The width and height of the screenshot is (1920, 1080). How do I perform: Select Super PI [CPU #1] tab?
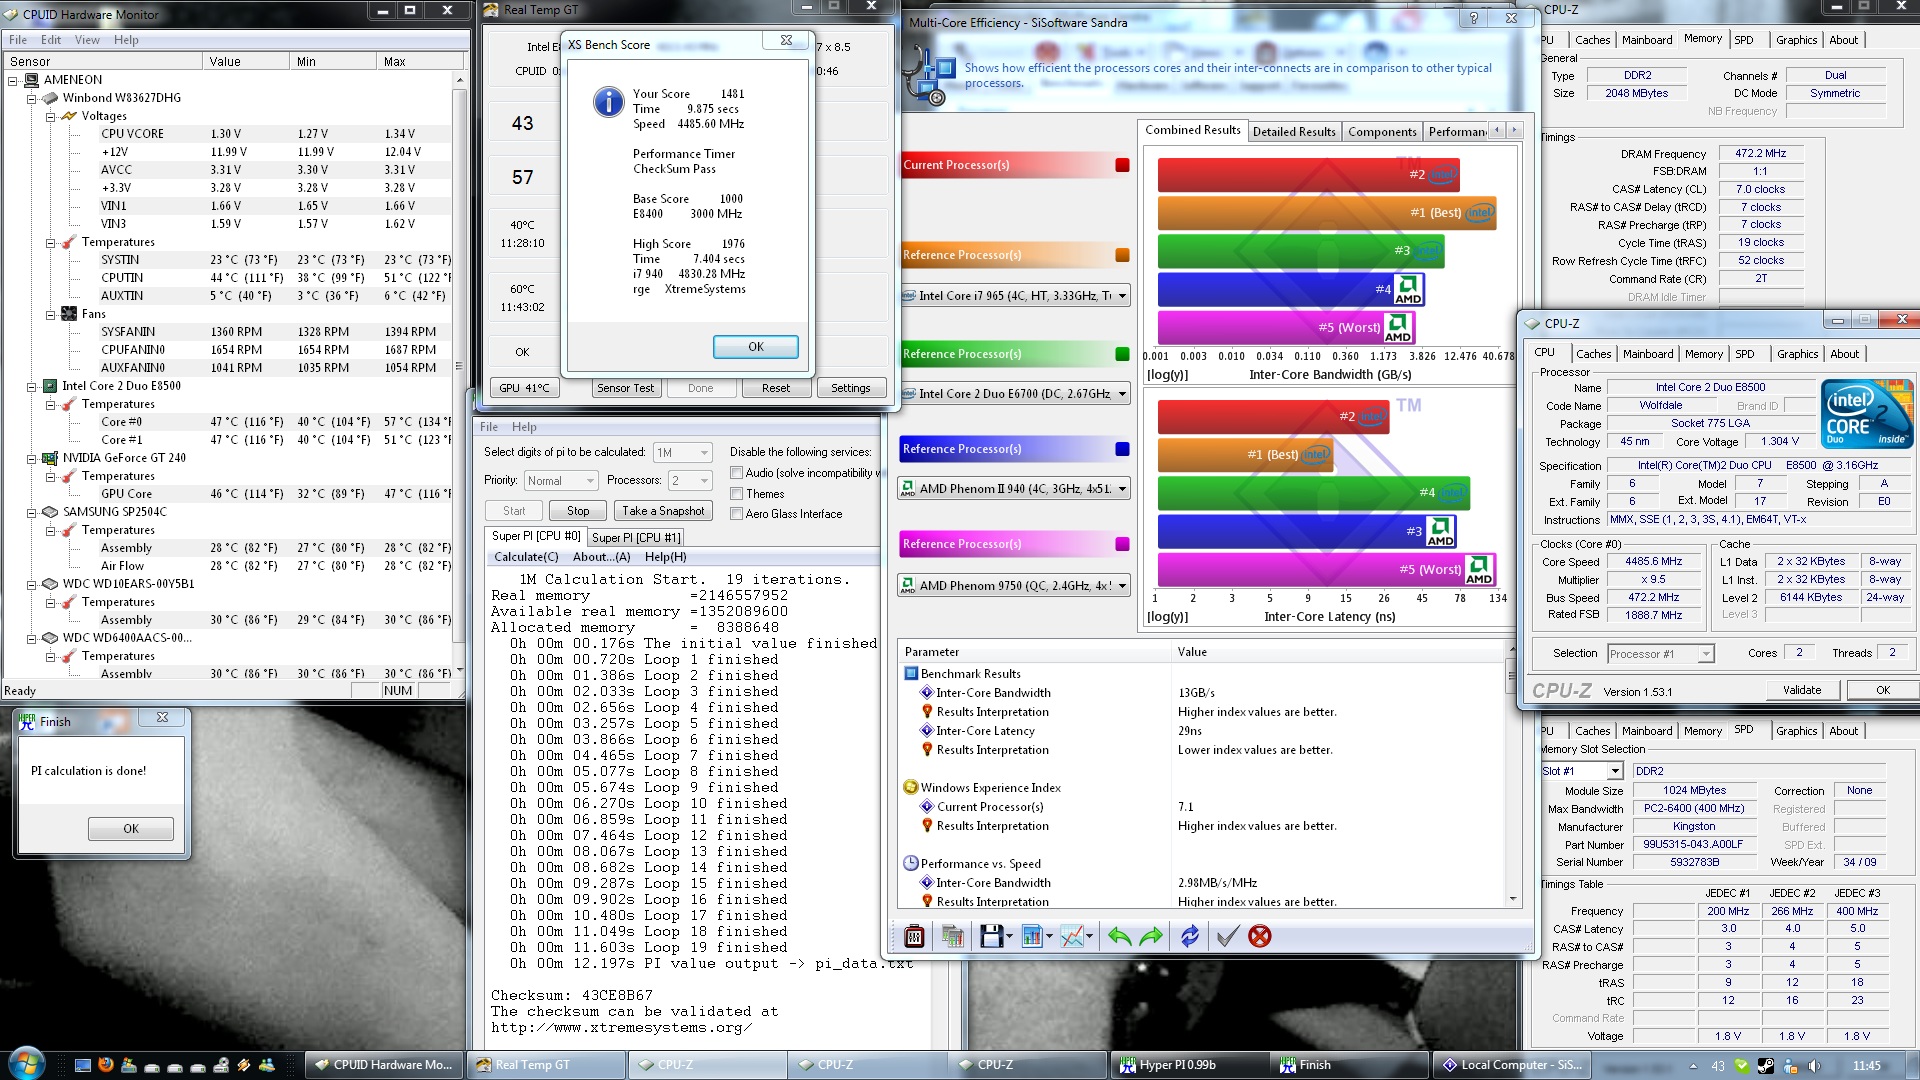coord(635,537)
